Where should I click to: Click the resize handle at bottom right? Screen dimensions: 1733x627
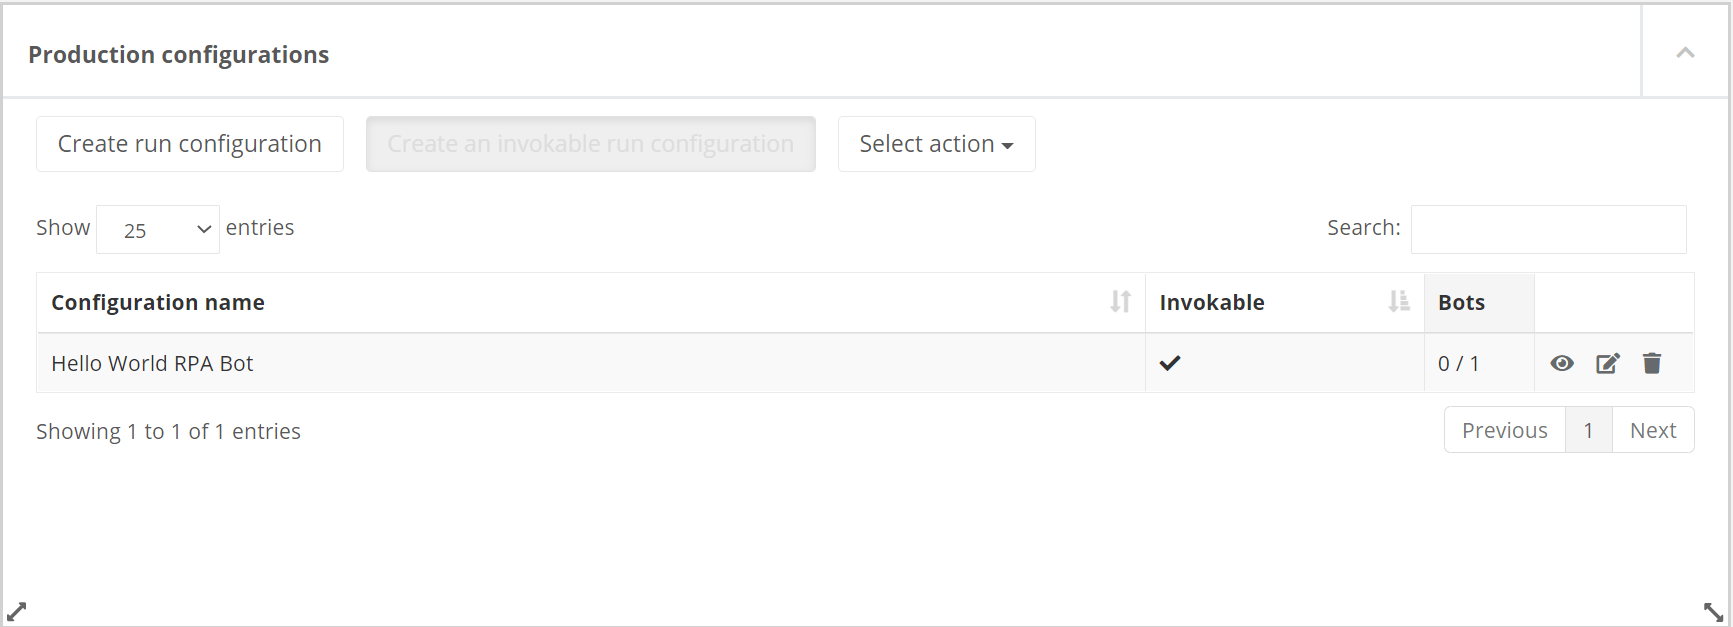[x=1713, y=611]
